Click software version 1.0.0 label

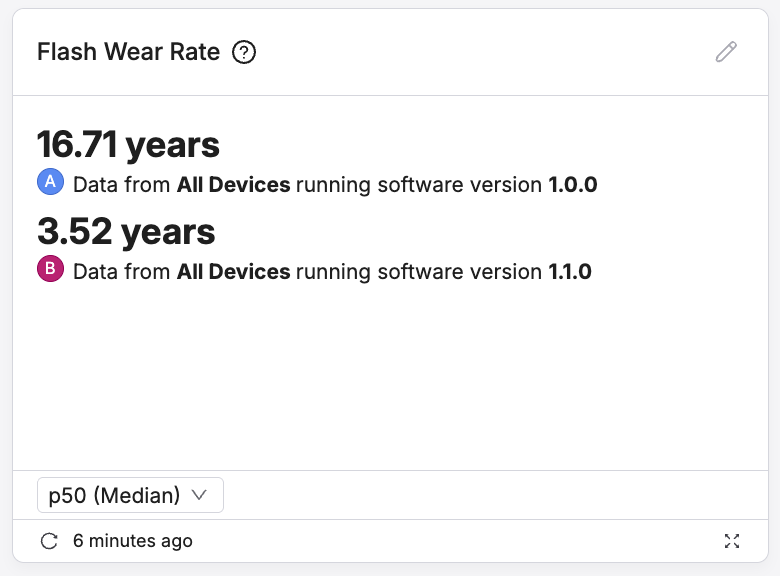pos(572,185)
